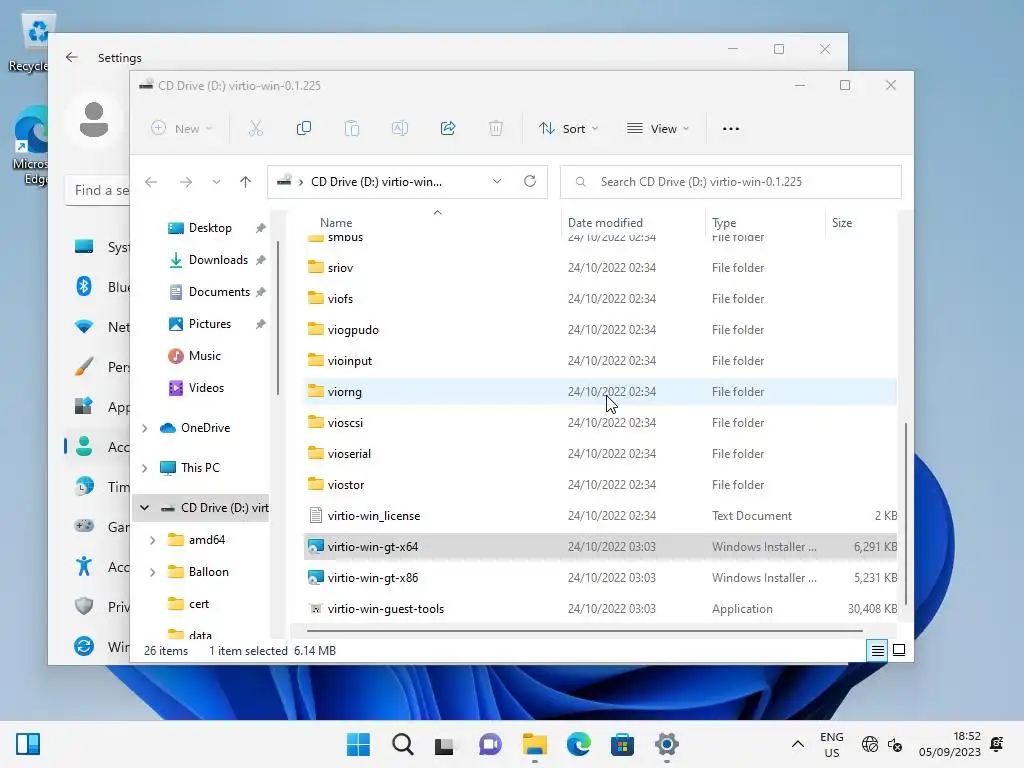Open clock and date 18:52 panel
This screenshot has width=1024, height=768.
coord(950,744)
